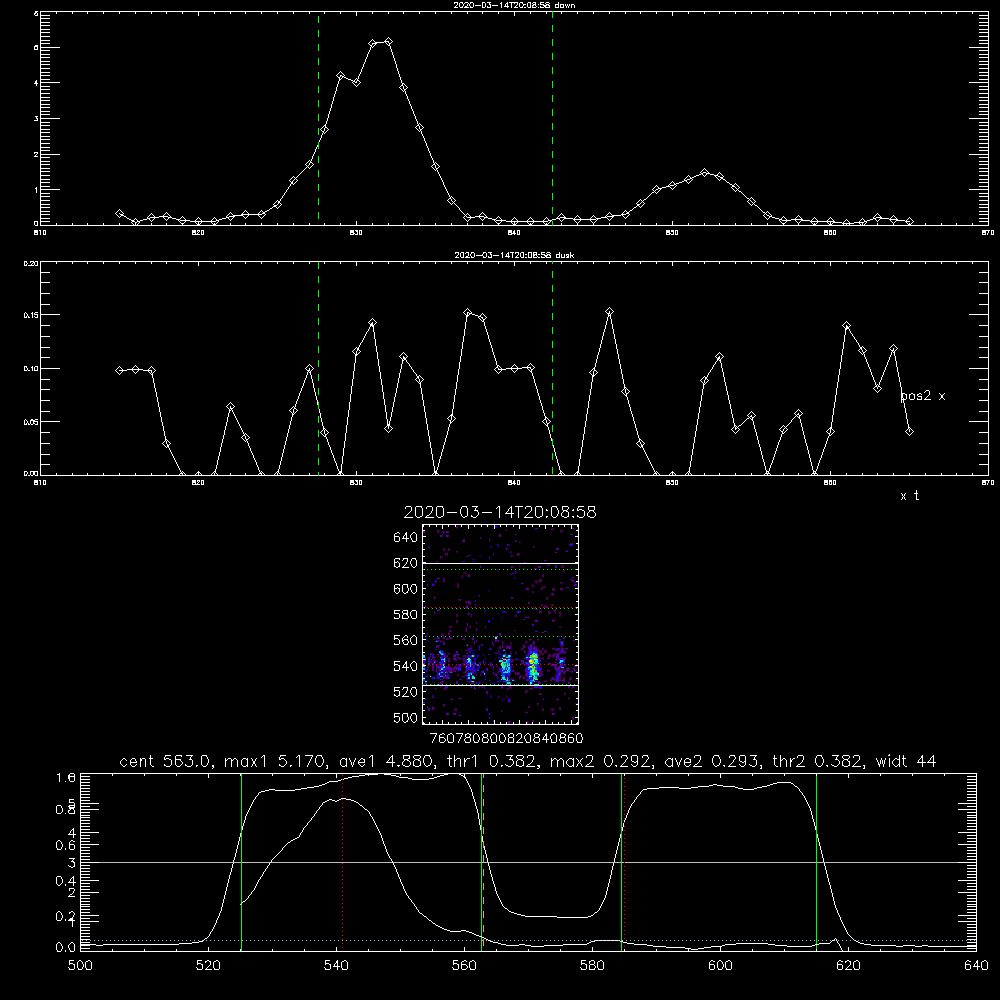
Task: Click the 'widt 44' value in the stats line
Action: [906, 761]
